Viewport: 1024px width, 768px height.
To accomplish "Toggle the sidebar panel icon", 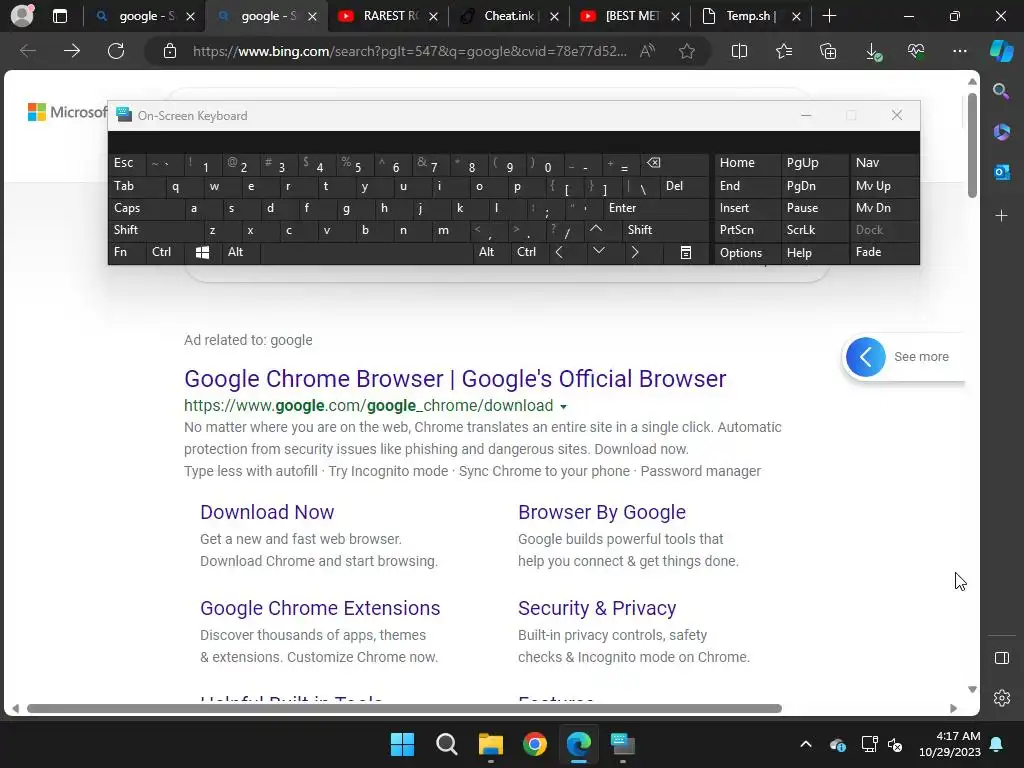I will (1002, 658).
